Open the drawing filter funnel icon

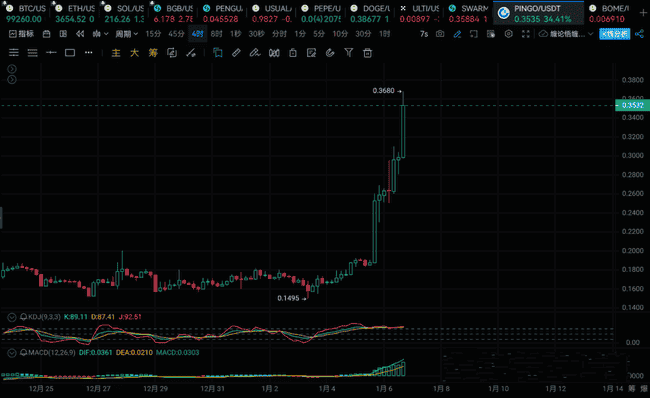pos(349,53)
